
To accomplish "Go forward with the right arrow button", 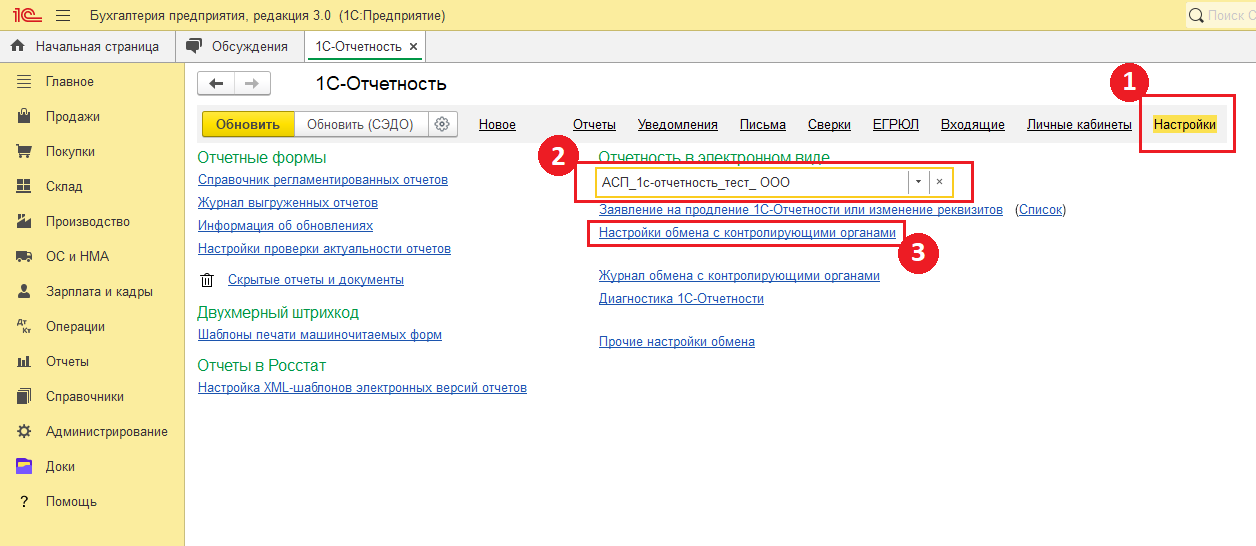I will coord(252,84).
